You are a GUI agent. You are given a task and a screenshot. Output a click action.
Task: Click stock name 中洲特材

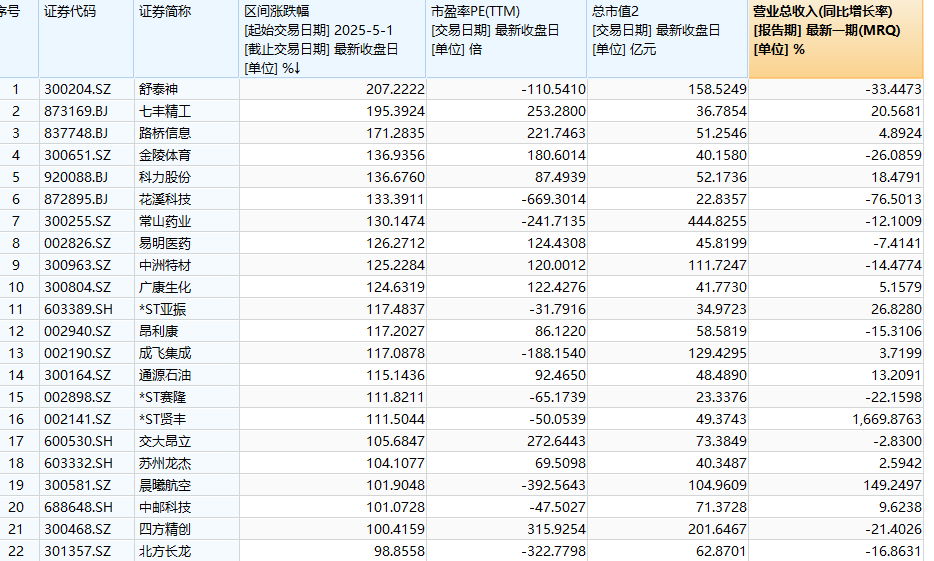click(x=165, y=266)
